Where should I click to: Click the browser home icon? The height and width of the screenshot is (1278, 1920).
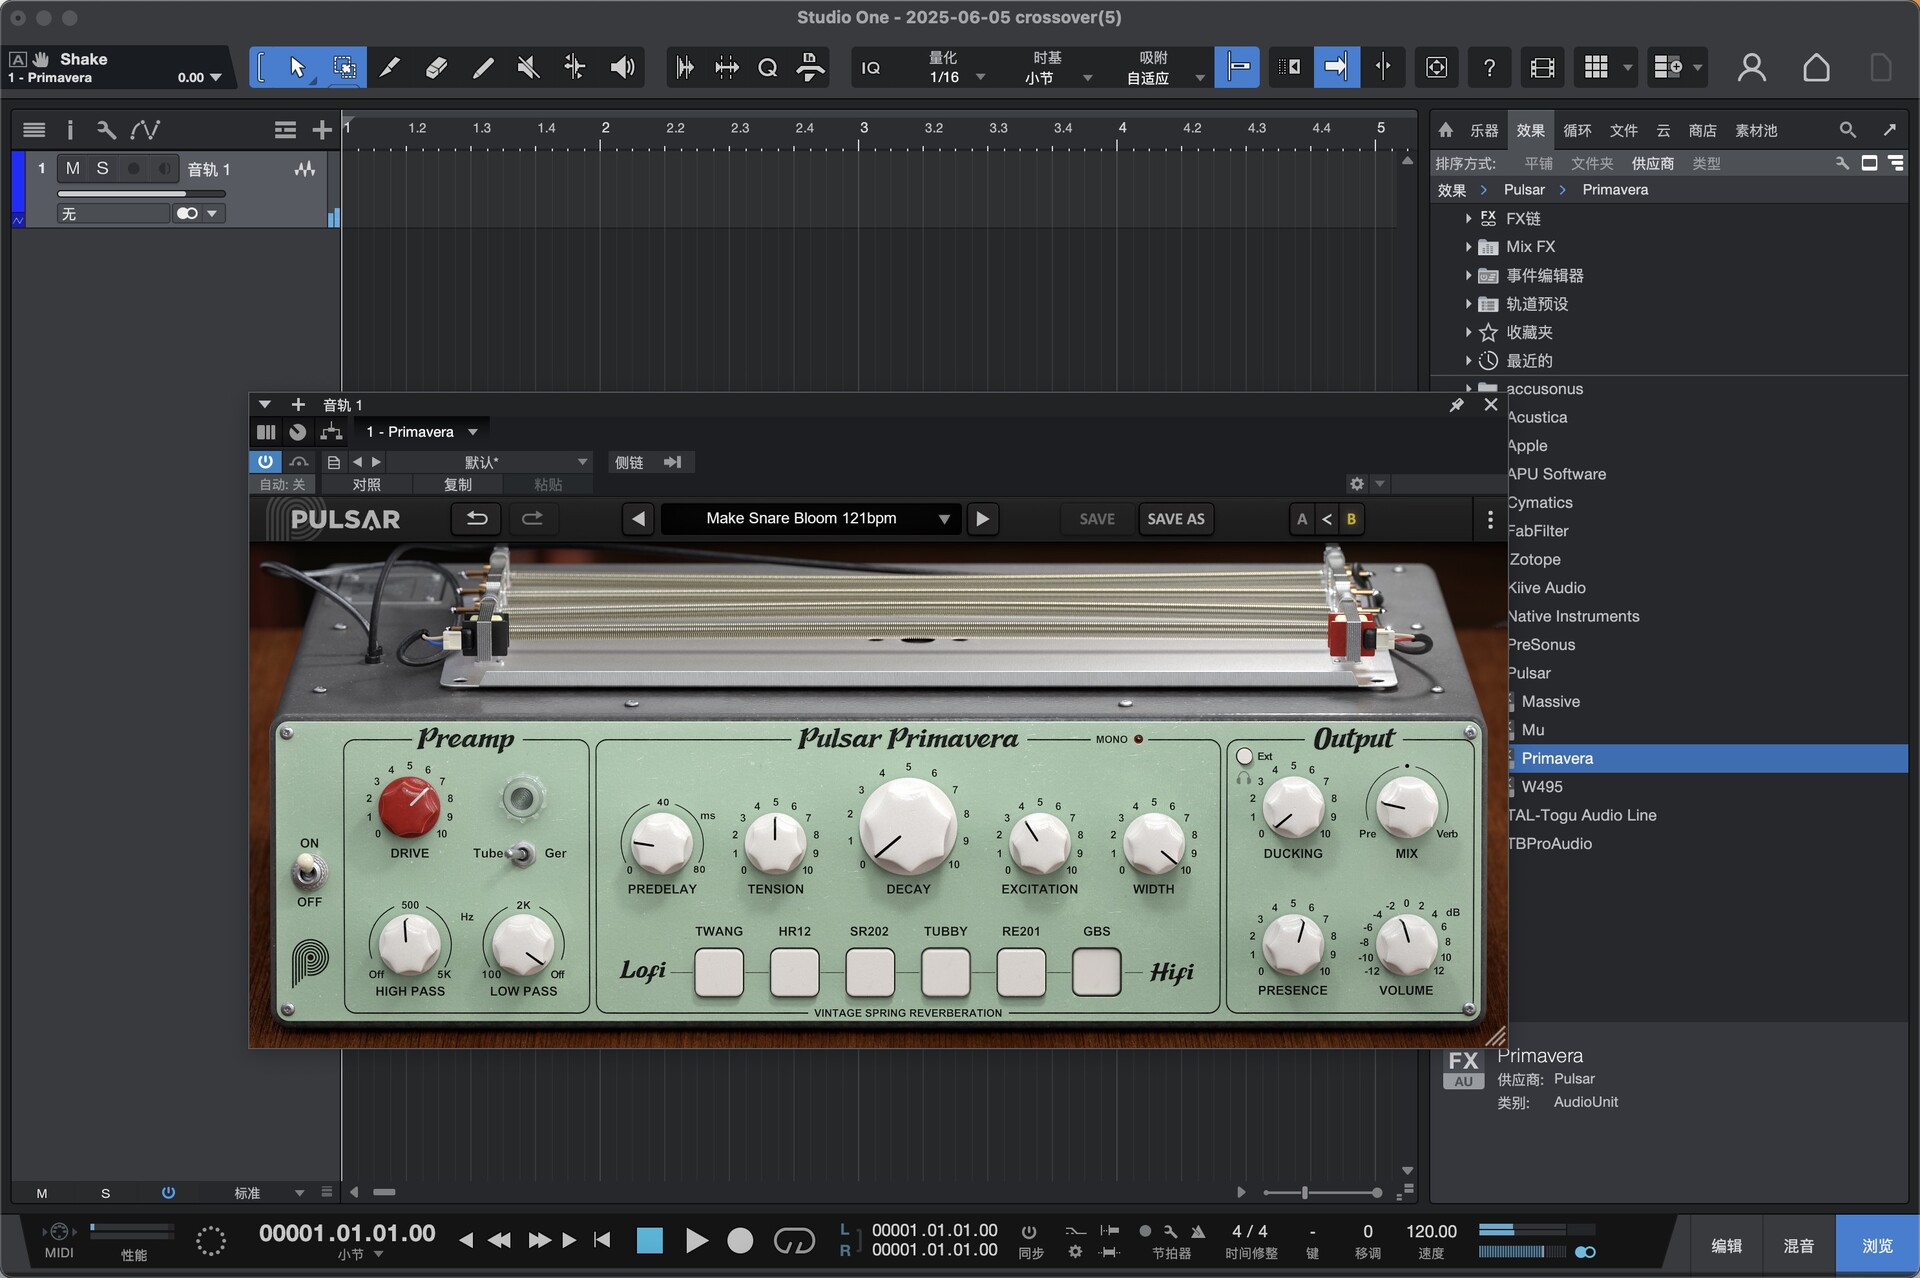pos(1445,130)
